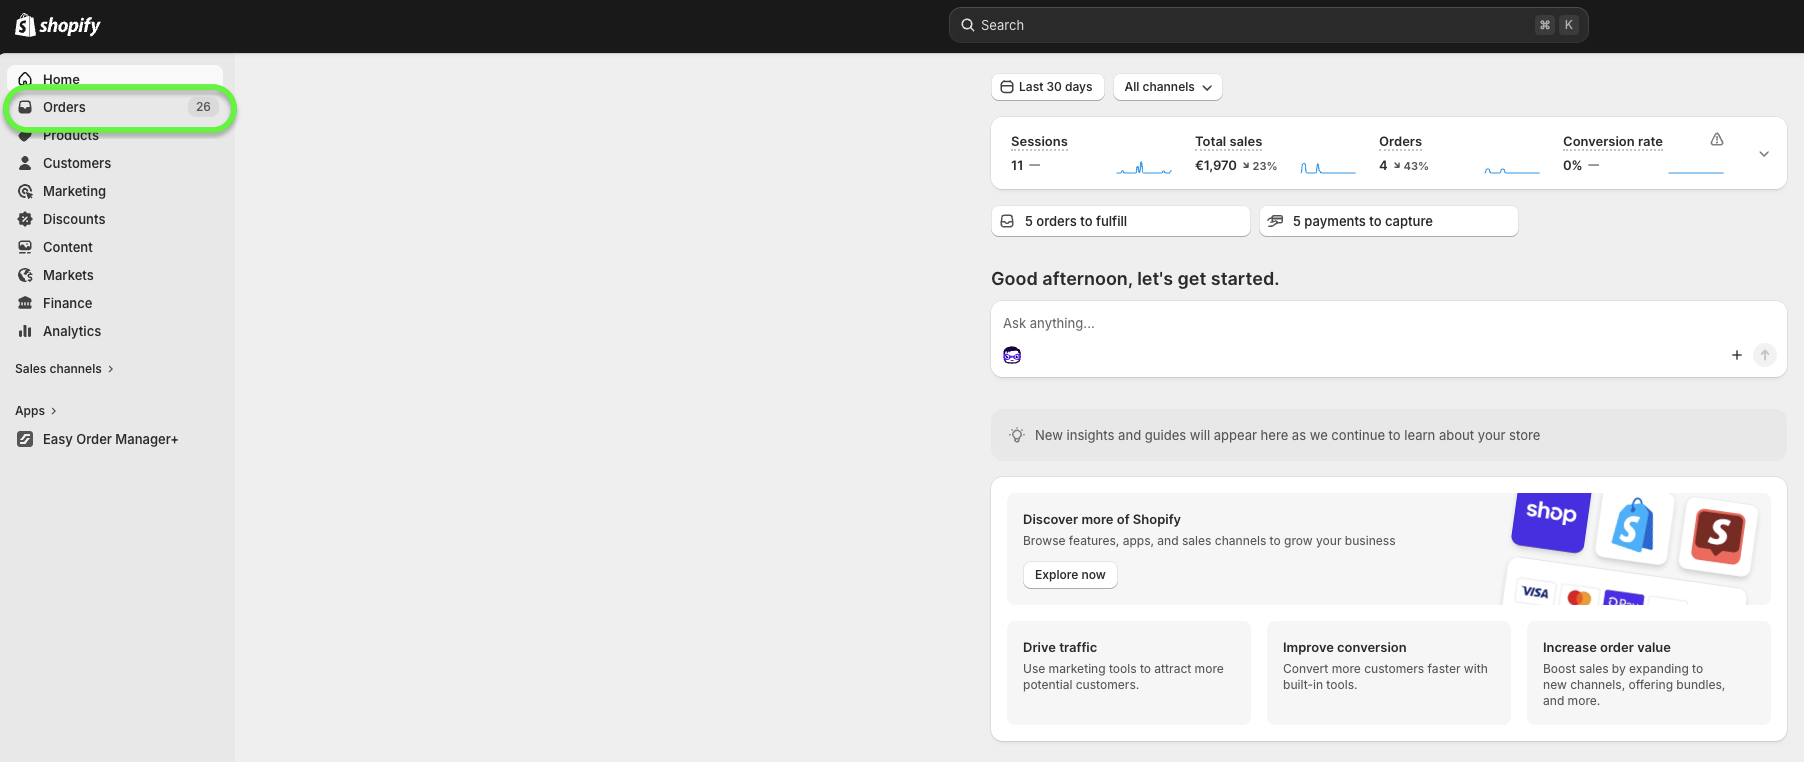Viewport: 1804px width, 762px height.
Task: Open Orders in the sidebar menu
Action: (65, 107)
